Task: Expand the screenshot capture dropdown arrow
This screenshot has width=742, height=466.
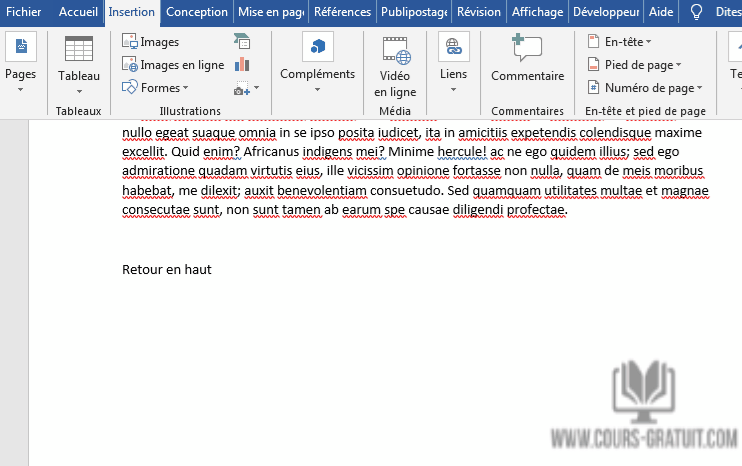Action: [x=256, y=88]
